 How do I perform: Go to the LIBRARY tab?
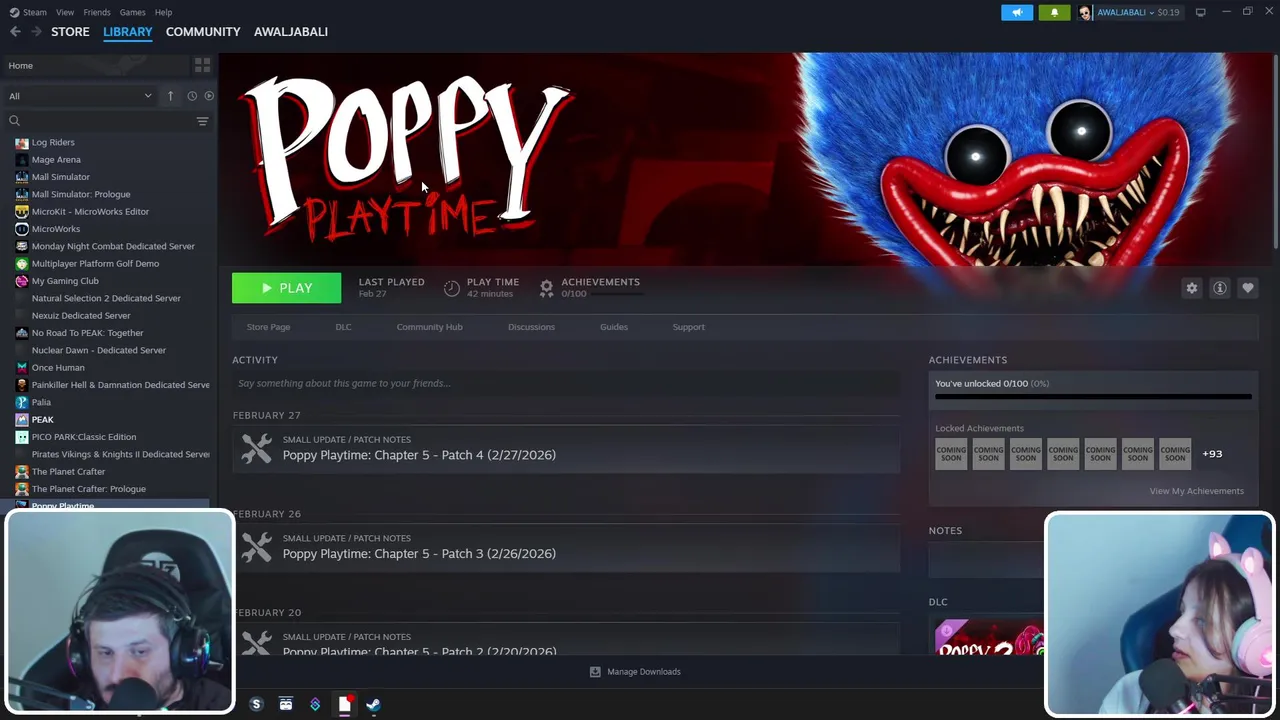click(x=128, y=32)
